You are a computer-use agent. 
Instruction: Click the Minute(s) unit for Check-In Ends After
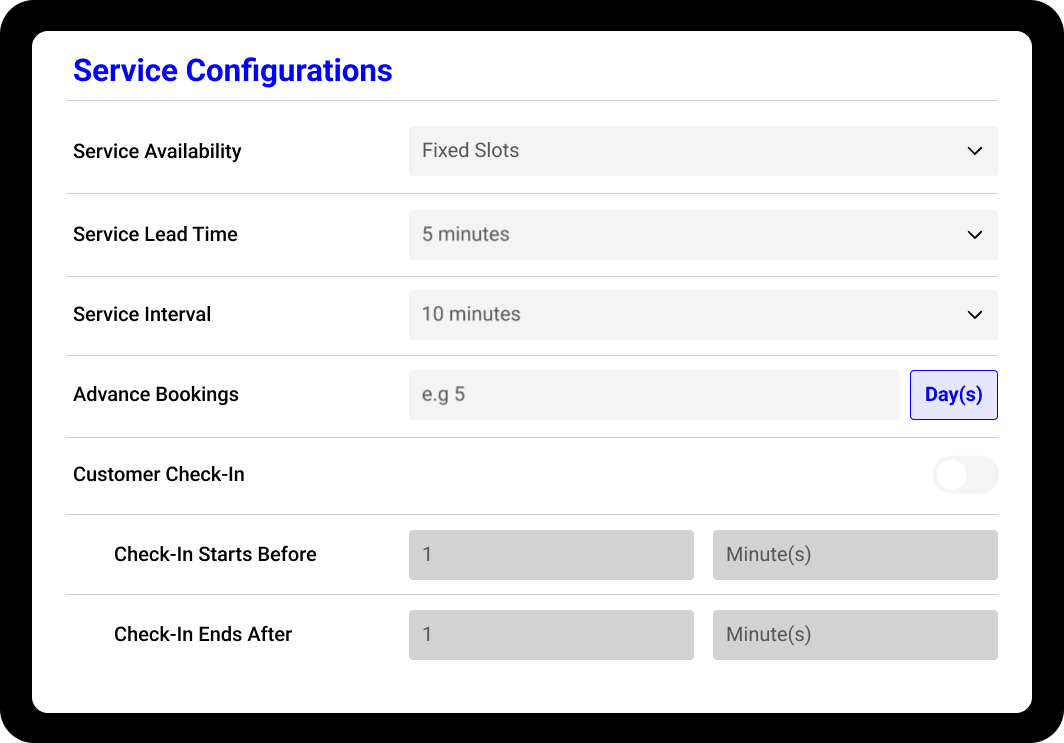(x=855, y=635)
